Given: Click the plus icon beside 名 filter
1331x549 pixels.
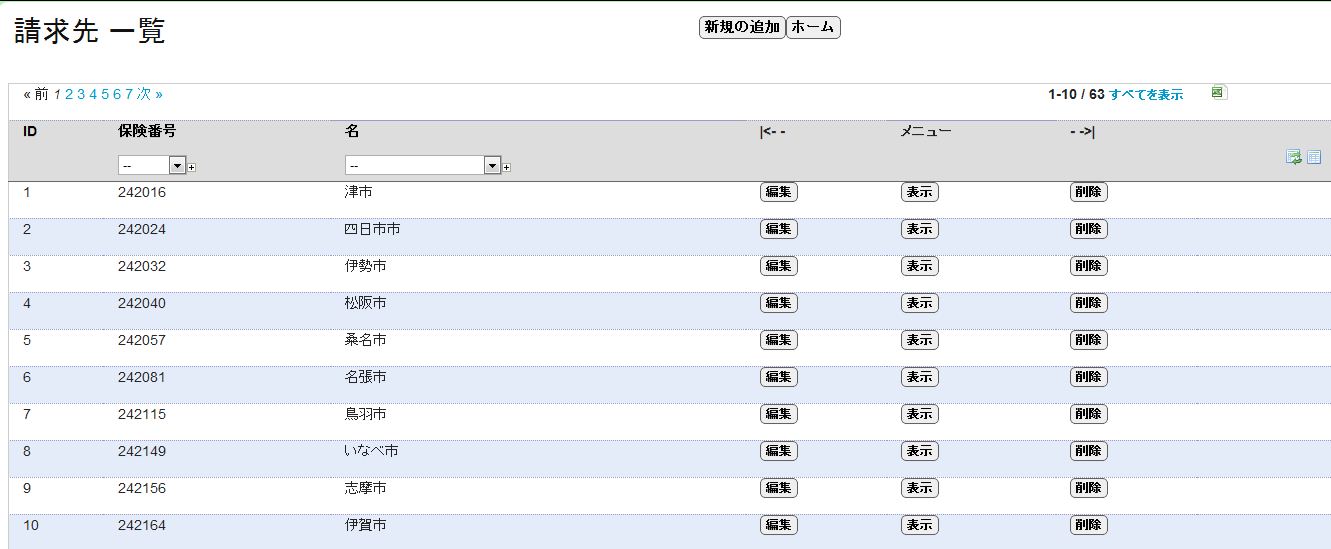Looking at the screenshot, I should tap(507, 167).
